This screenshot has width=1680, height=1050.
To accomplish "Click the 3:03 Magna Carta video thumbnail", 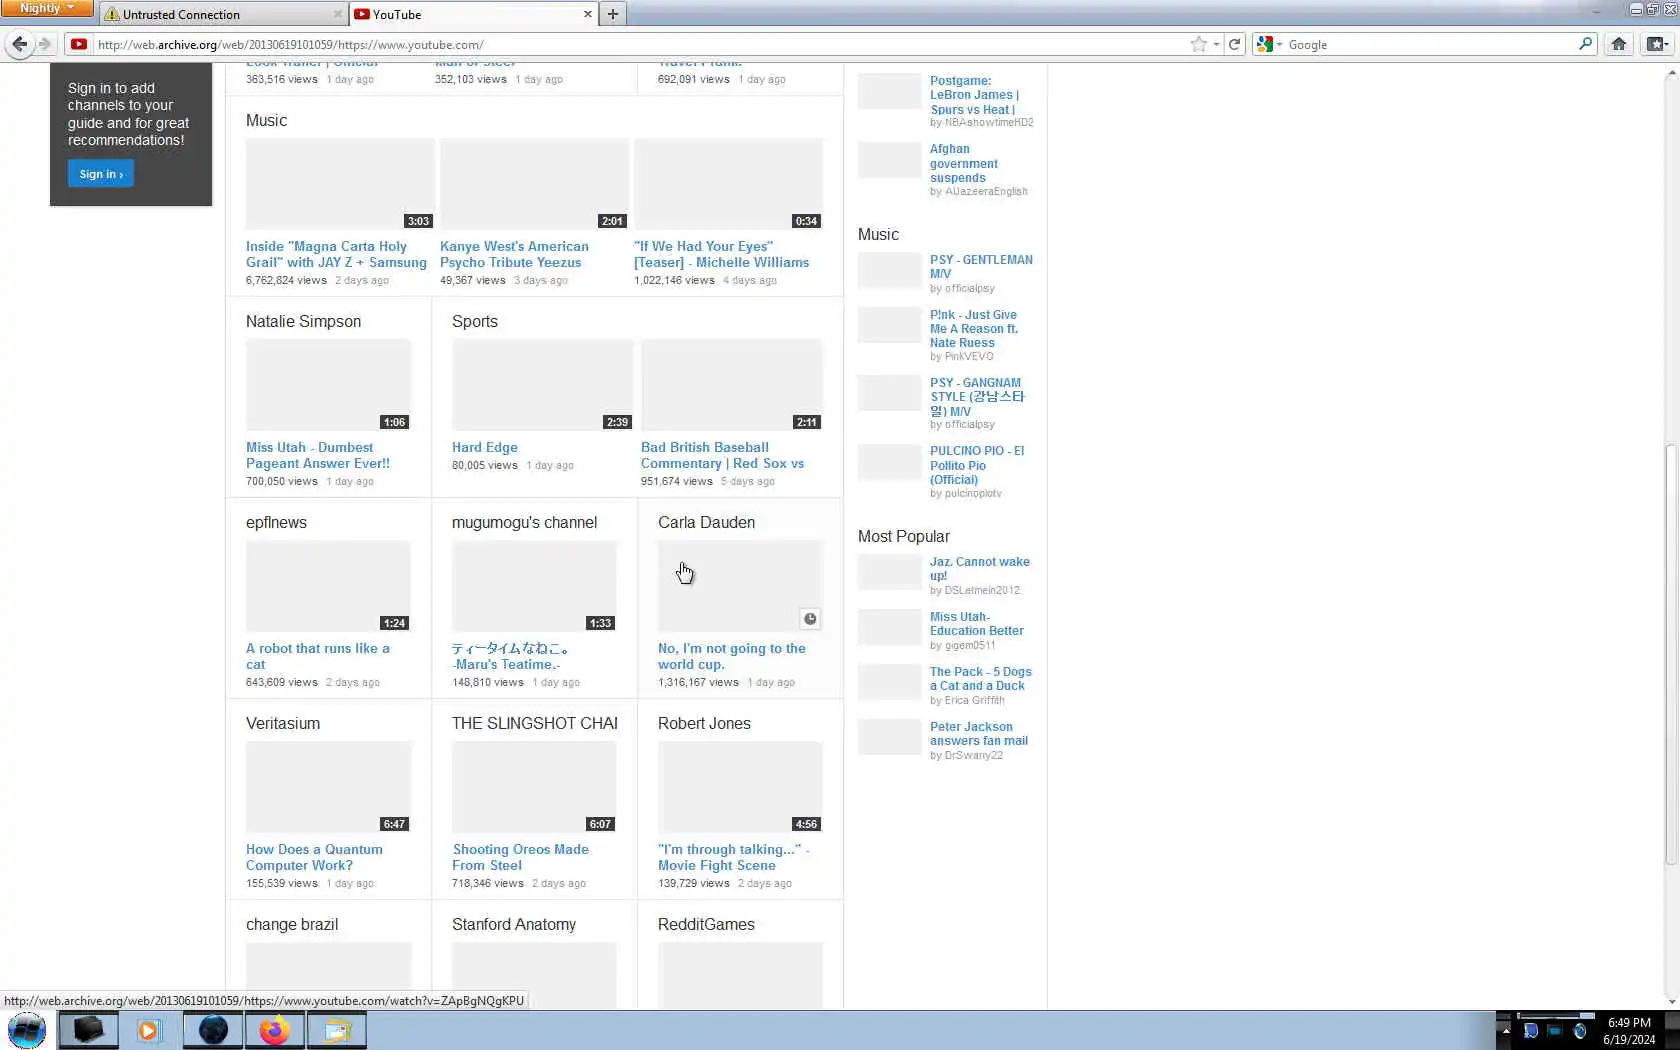I will click(340, 184).
